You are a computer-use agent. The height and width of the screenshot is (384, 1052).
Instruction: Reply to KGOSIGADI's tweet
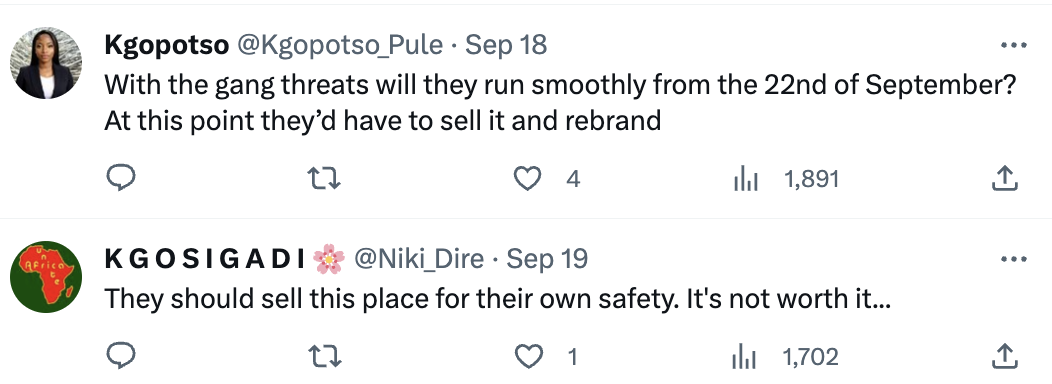pyautogui.click(x=121, y=356)
